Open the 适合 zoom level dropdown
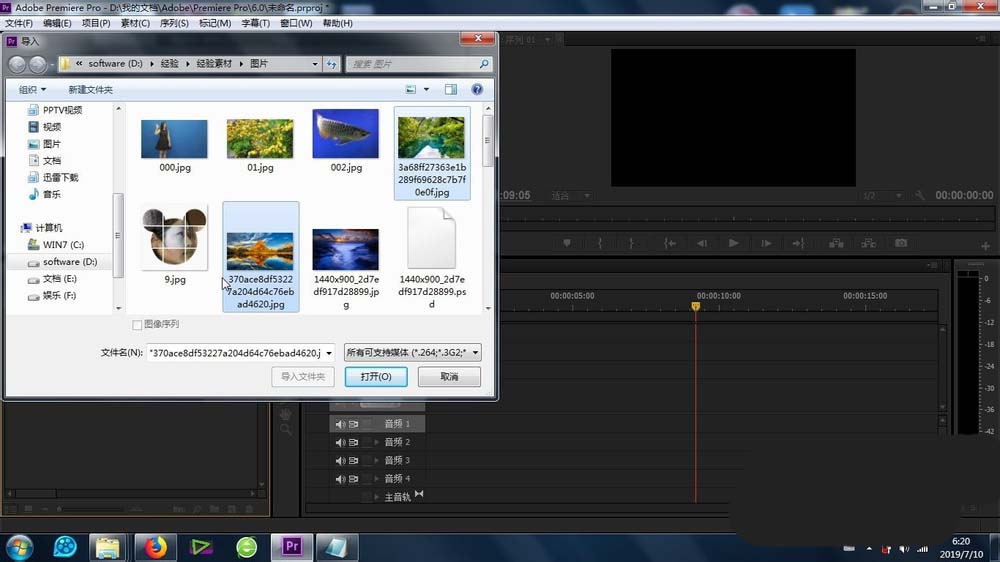This screenshot has height=562, width=1000. click(572, 195)
